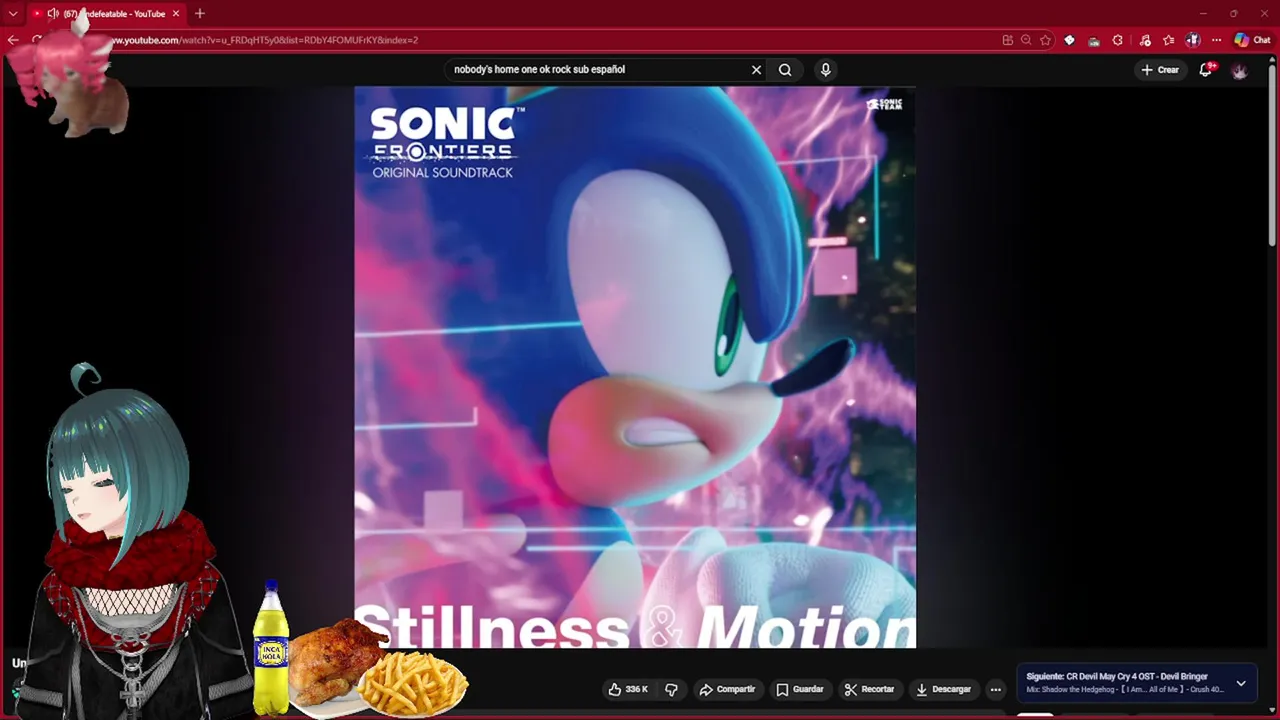Click the Descargar download button
Image resolution: width=1280 pixels, height=720 pixels.
pyautogui.click(x=944, y=689)
